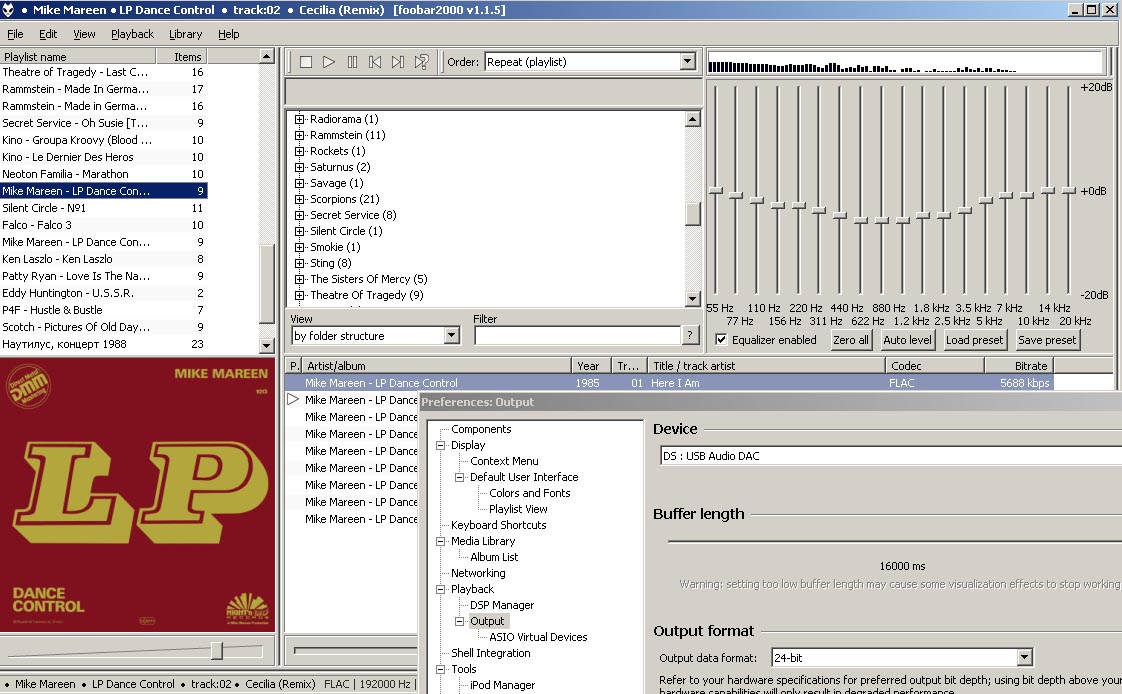Select 'Context Menu' in Preferences tree
This screenshot has width=1122, height=694.
click(504, 461)
